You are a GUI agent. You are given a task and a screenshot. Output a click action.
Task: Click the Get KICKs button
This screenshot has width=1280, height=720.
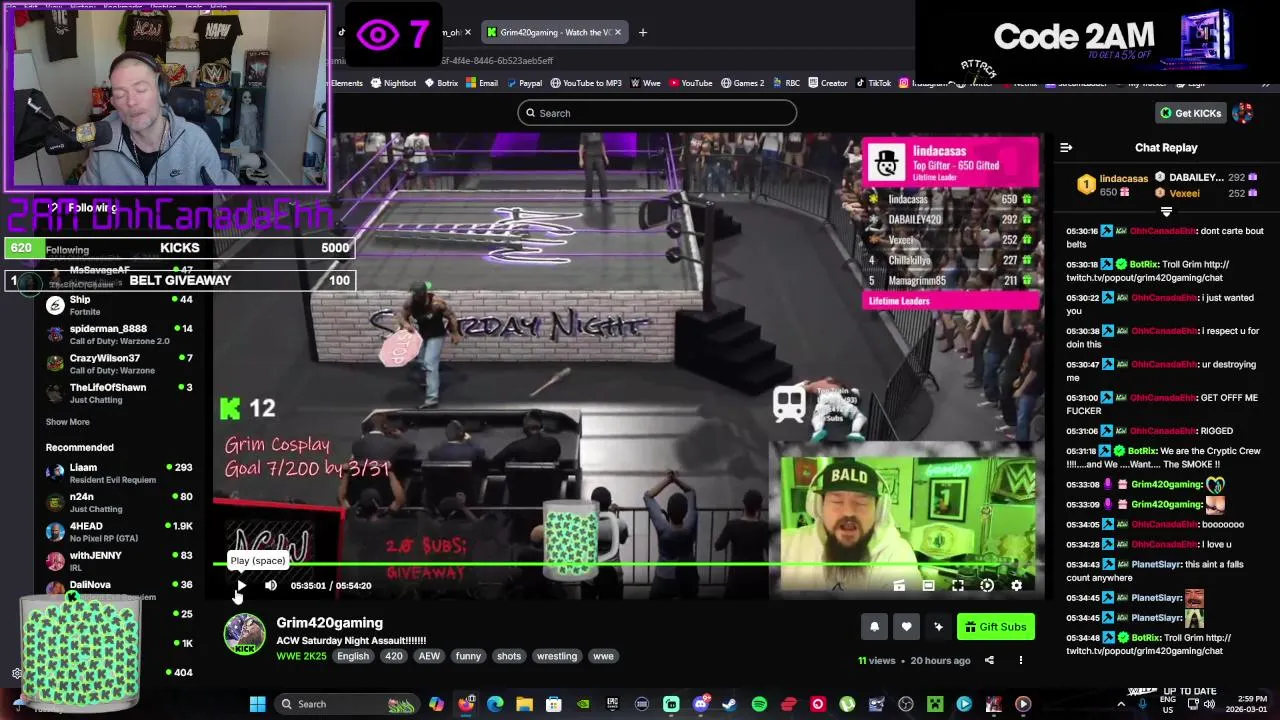click(1190, 113)
